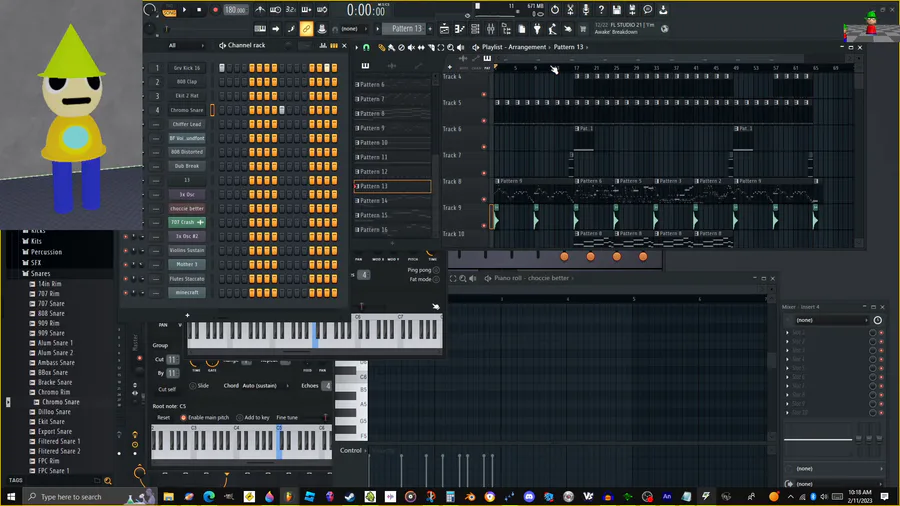Open the audio editor scissors icon

pos(571,10)
